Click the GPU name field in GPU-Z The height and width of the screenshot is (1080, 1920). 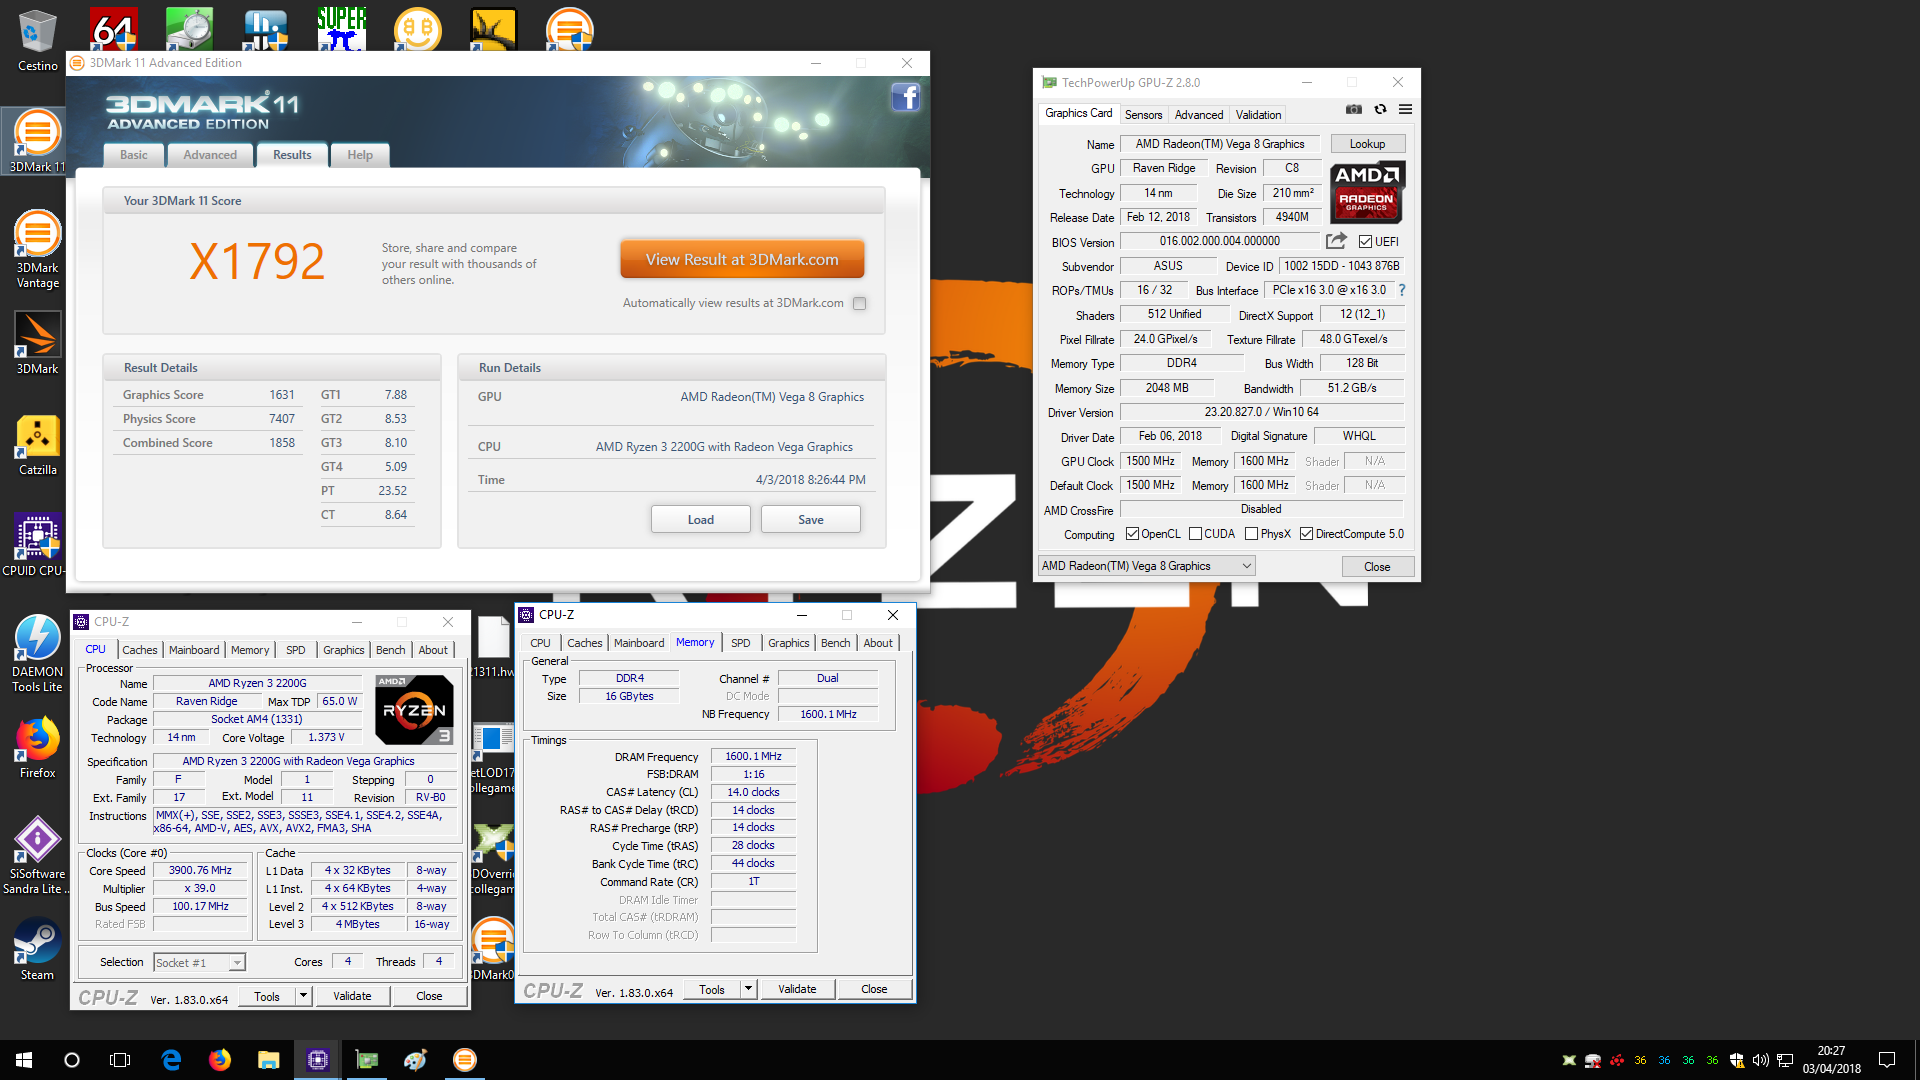(x=1219, y=144)
